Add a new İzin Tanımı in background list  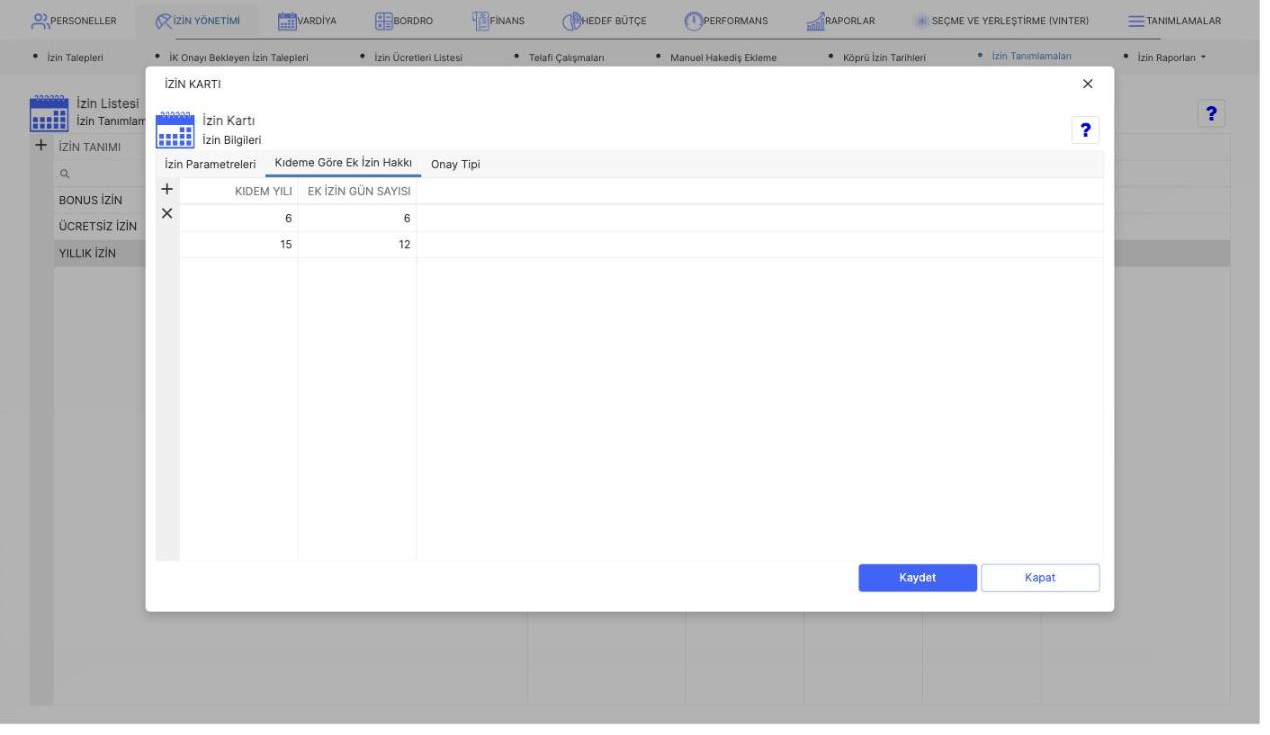pyautogui.click(x=41, y=146)
